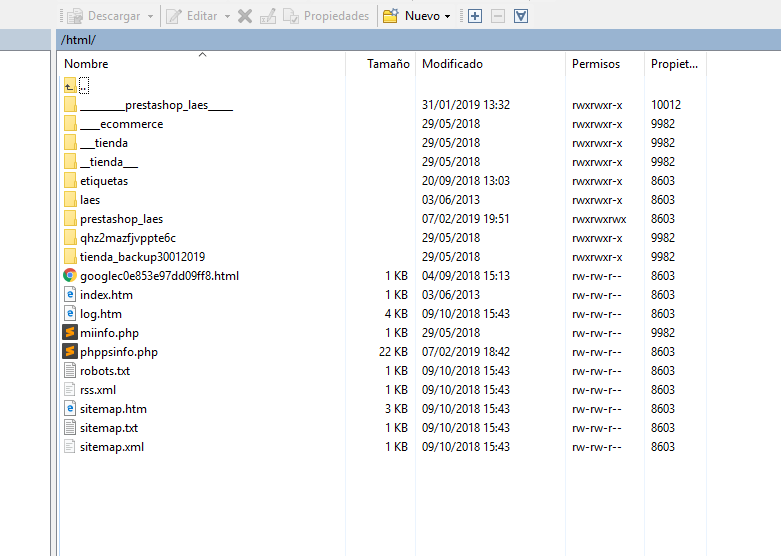Open the Descargar dropdown arrow
Viewport: 781px width, 556px height.
[150, 16]
